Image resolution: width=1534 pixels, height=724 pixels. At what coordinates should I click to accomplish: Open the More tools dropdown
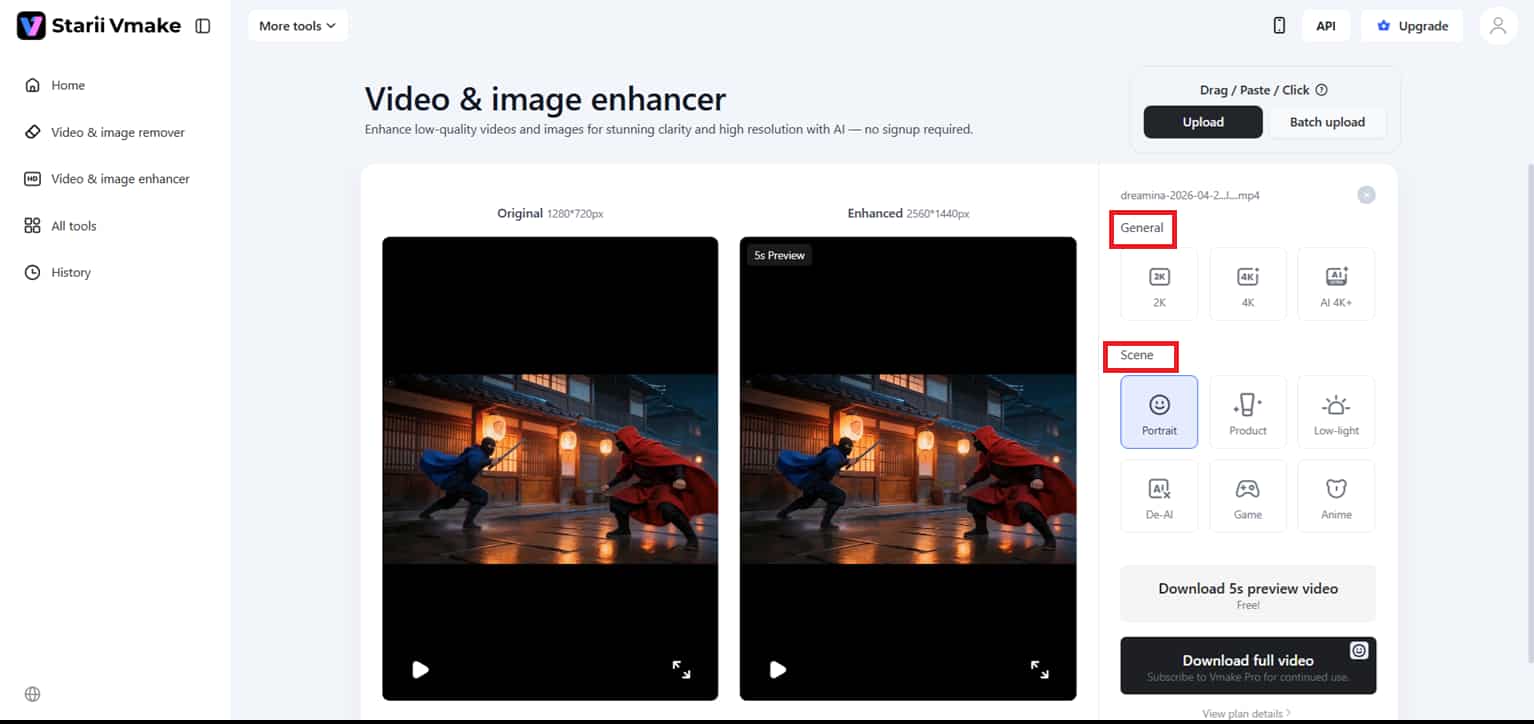pyautogui.click(x=298, y=26)
